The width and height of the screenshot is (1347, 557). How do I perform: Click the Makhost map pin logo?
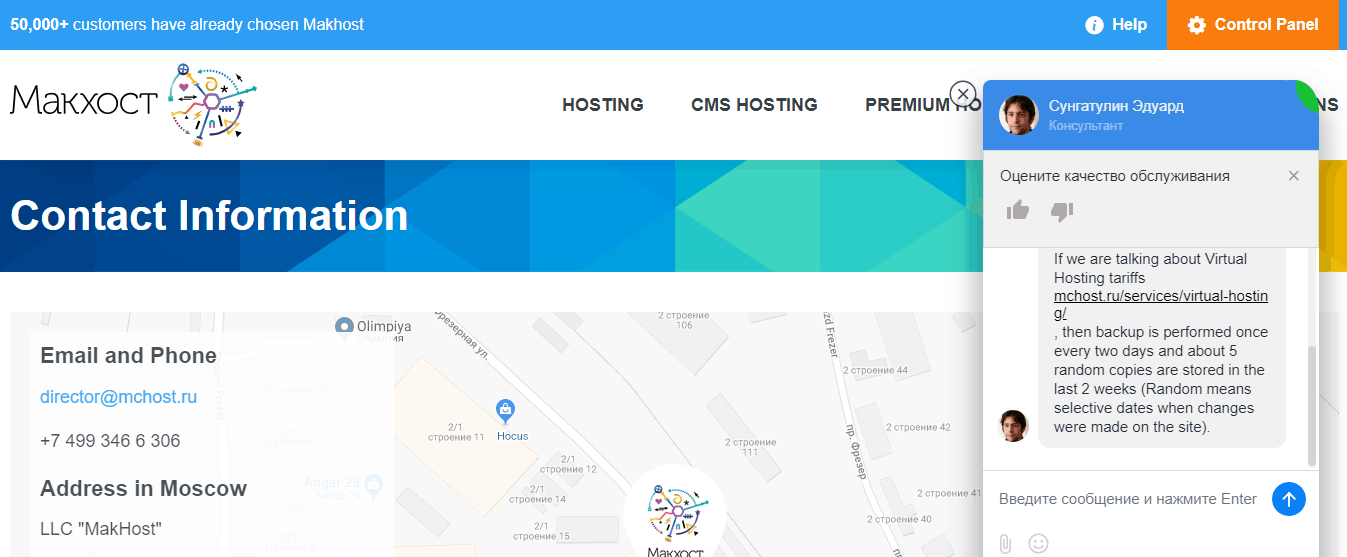click(675, 512)
